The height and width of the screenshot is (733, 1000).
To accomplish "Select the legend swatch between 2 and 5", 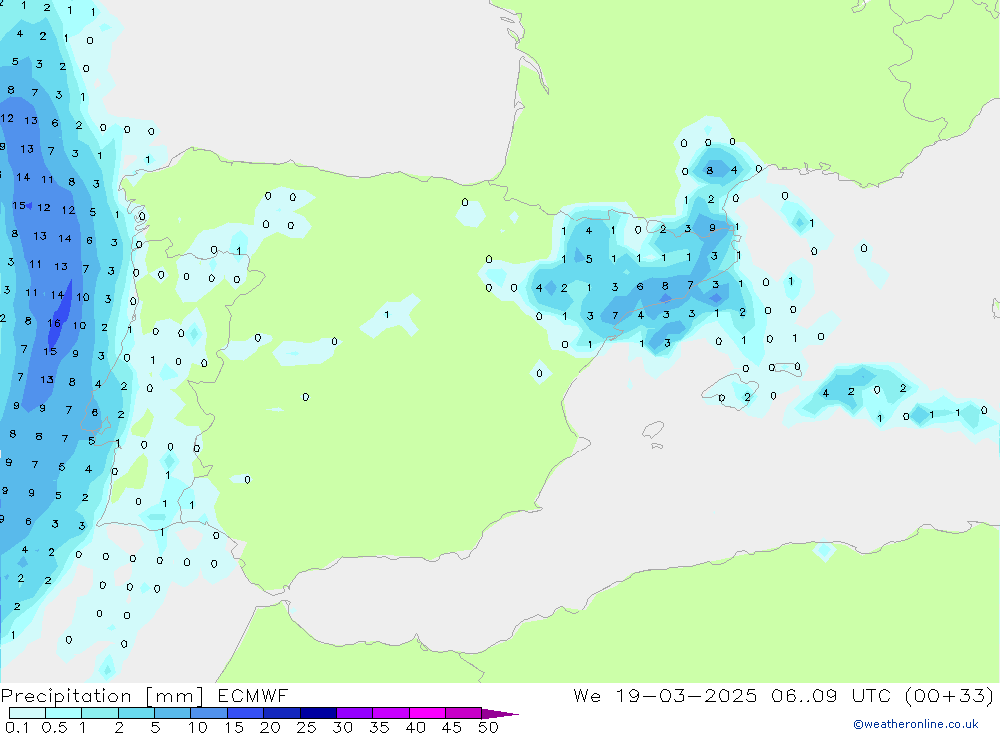I will pyautogui.click(x=136, y=713).
